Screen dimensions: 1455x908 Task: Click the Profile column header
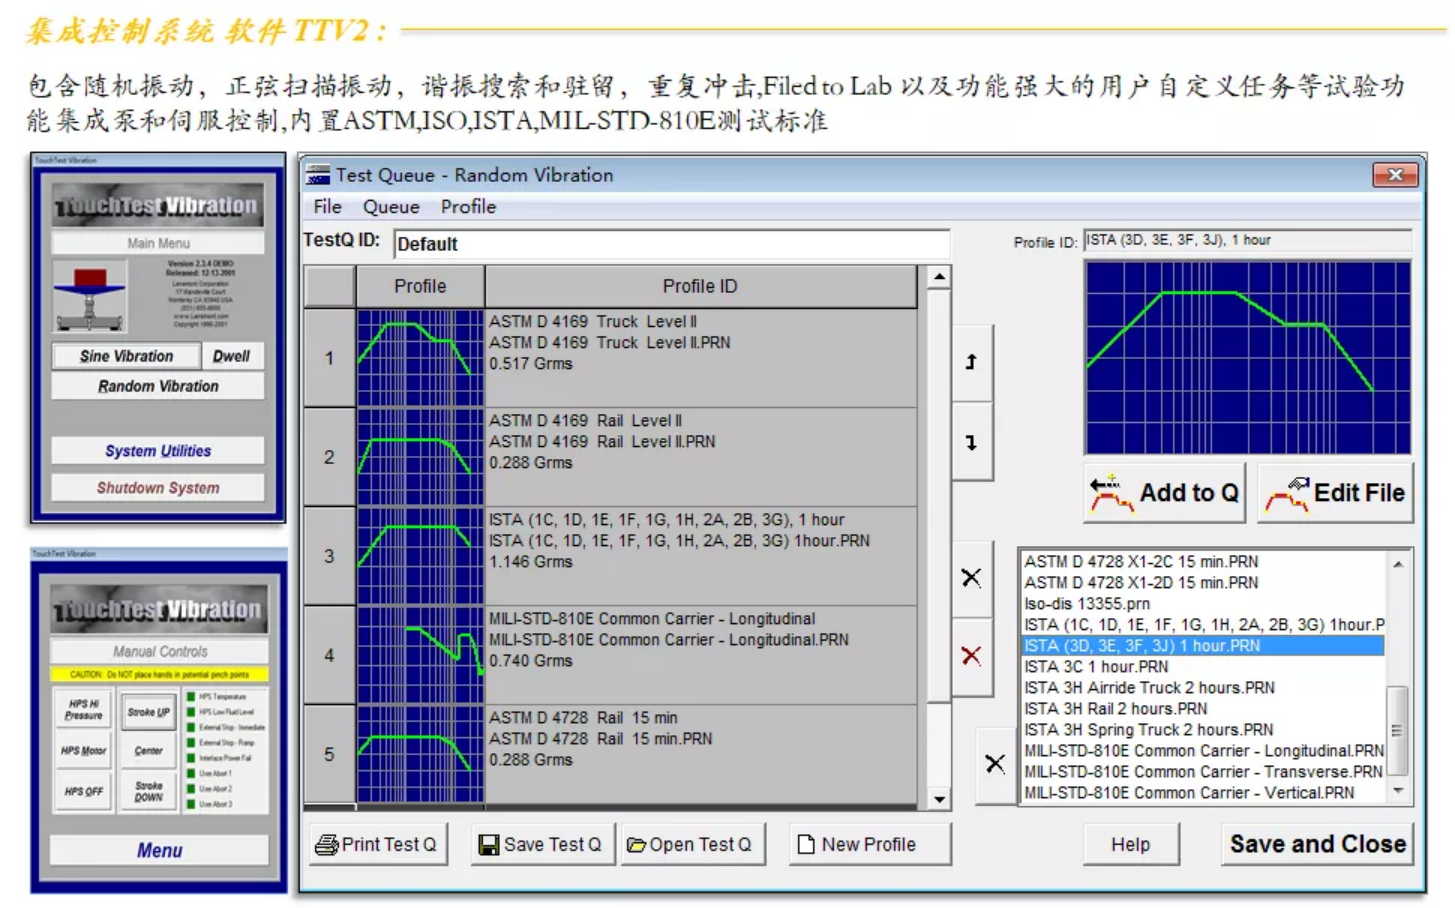[420, 287]
